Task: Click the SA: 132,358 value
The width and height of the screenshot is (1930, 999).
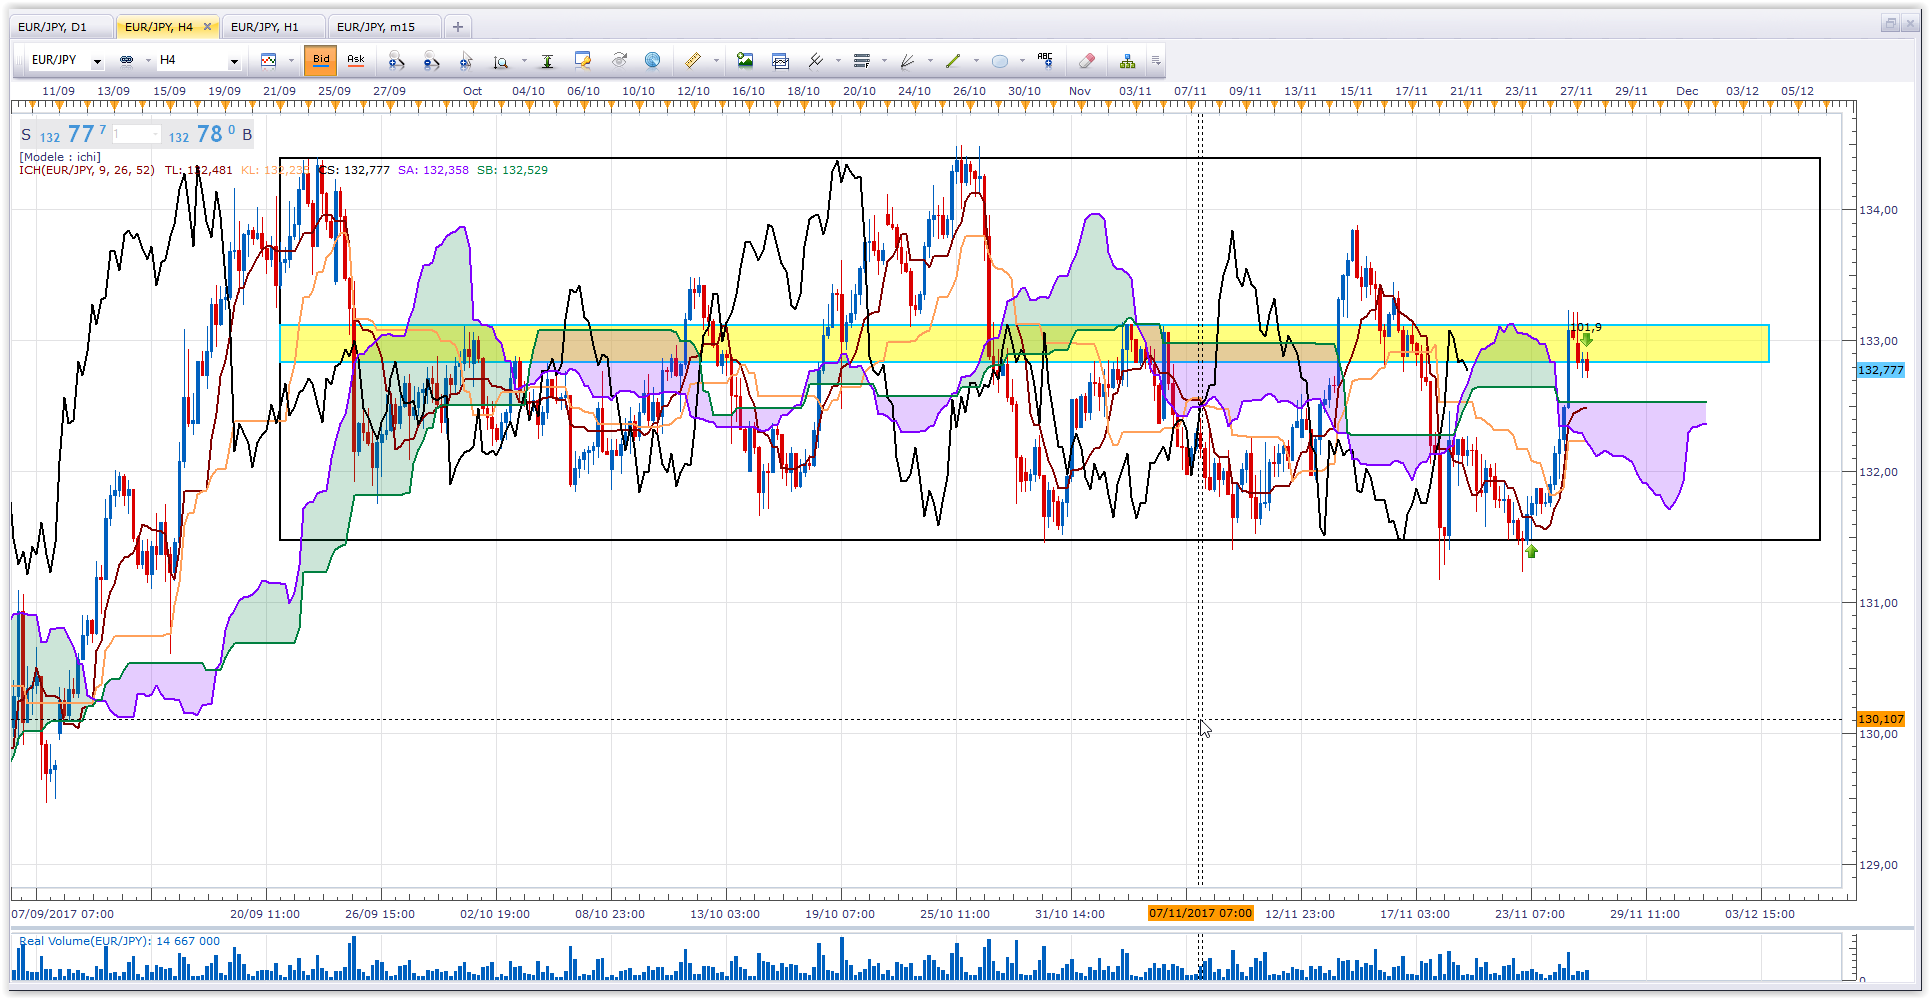Action: pos(433,170)
